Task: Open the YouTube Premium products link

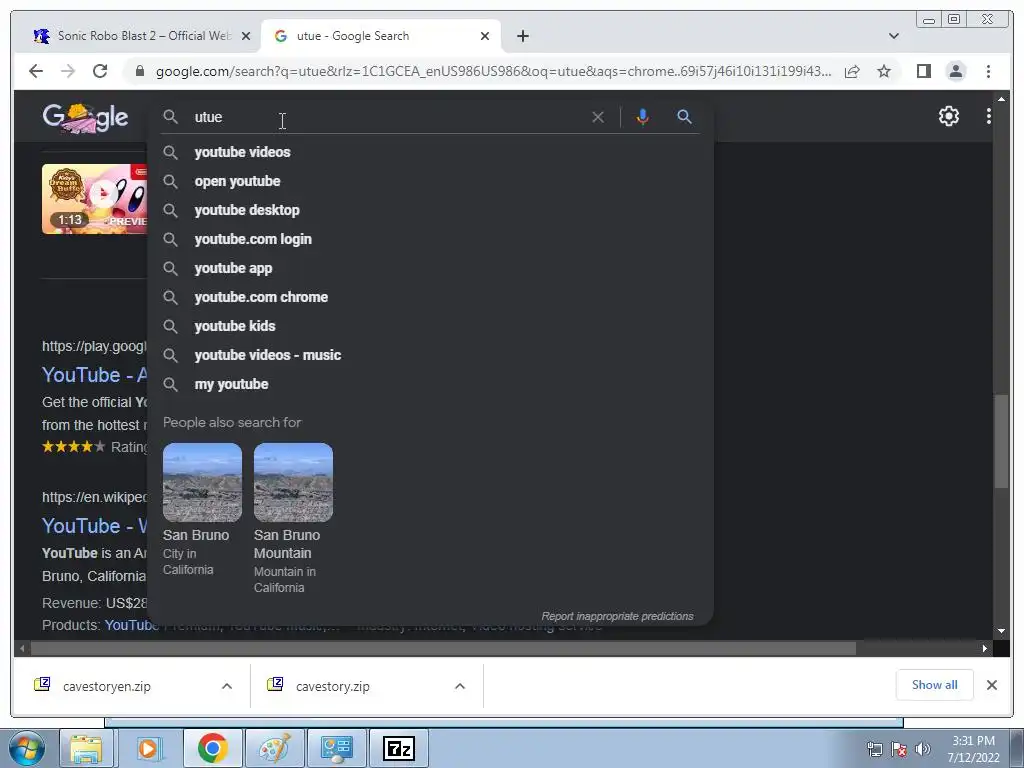Action: tap(131, 626)
